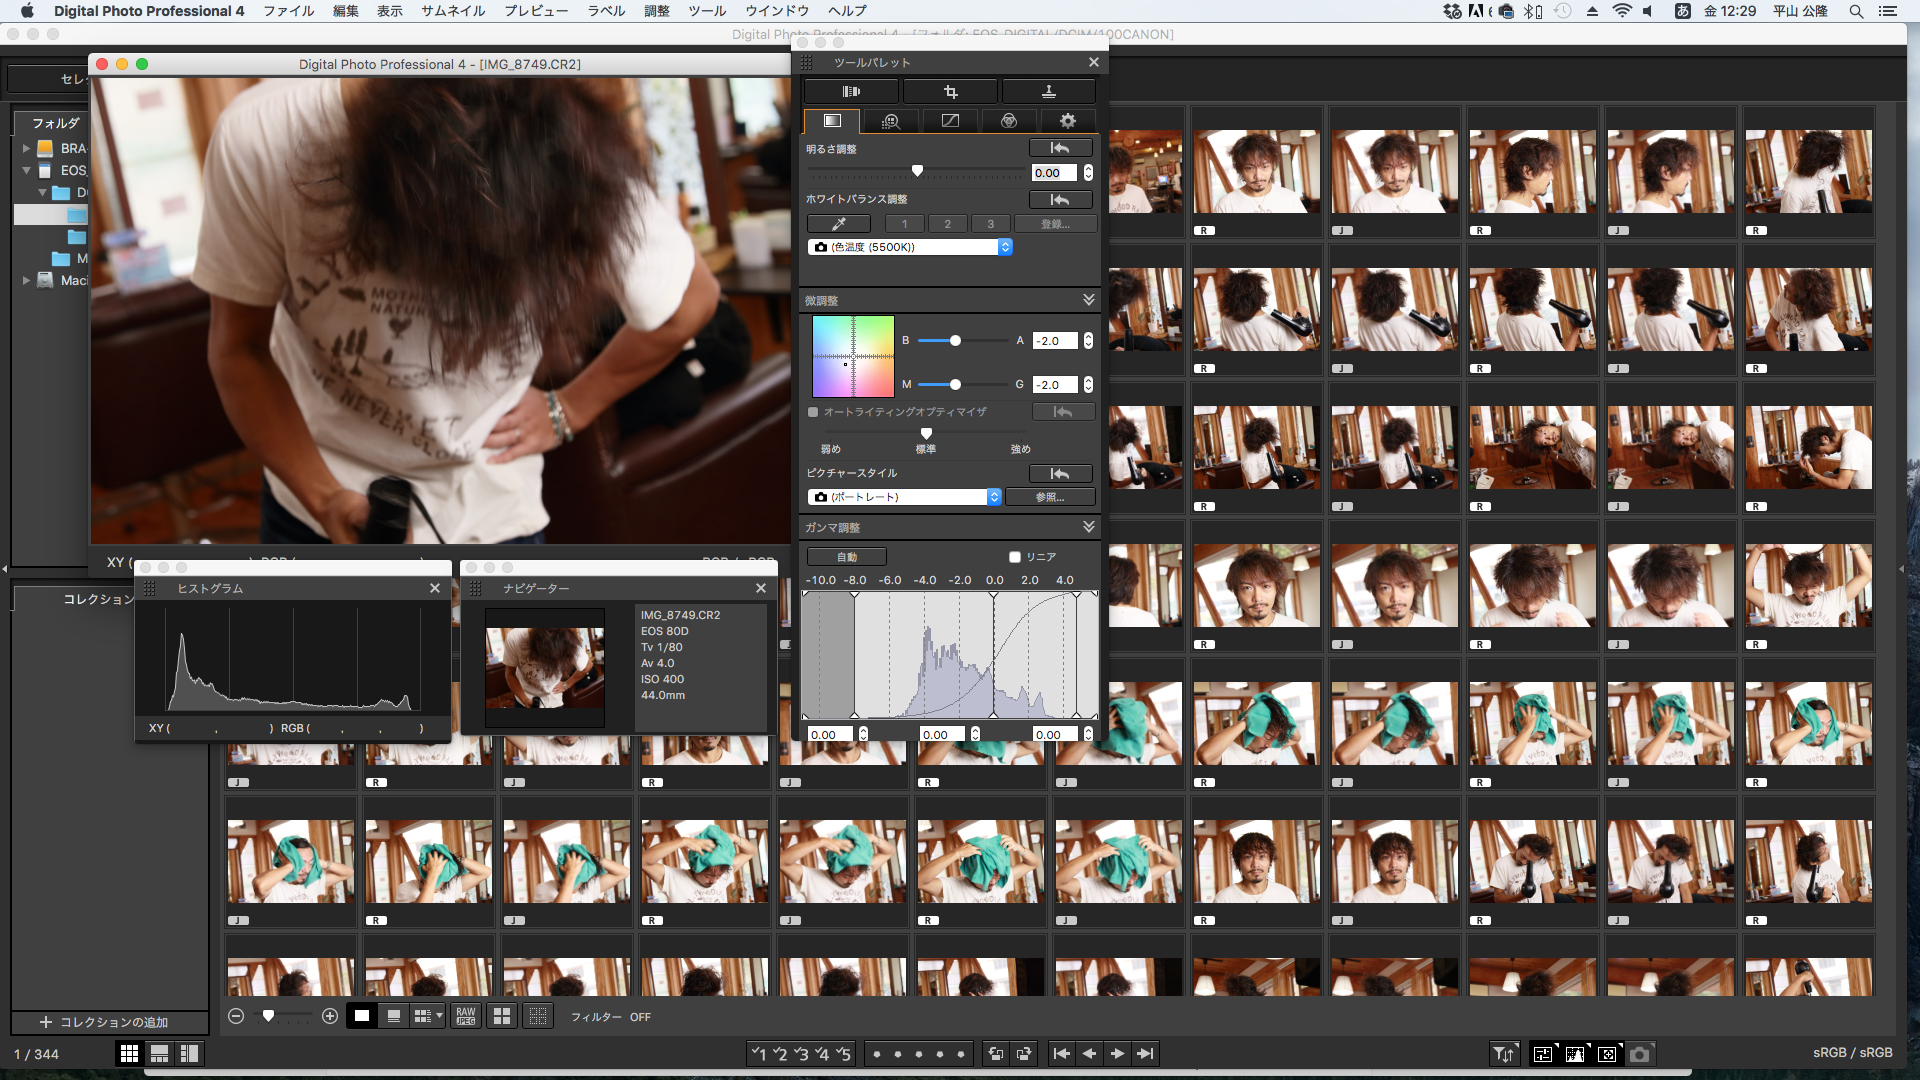Reset brightness adjustment with revert arrow
This screenshot has height=1080, width=1920.
1060,148
